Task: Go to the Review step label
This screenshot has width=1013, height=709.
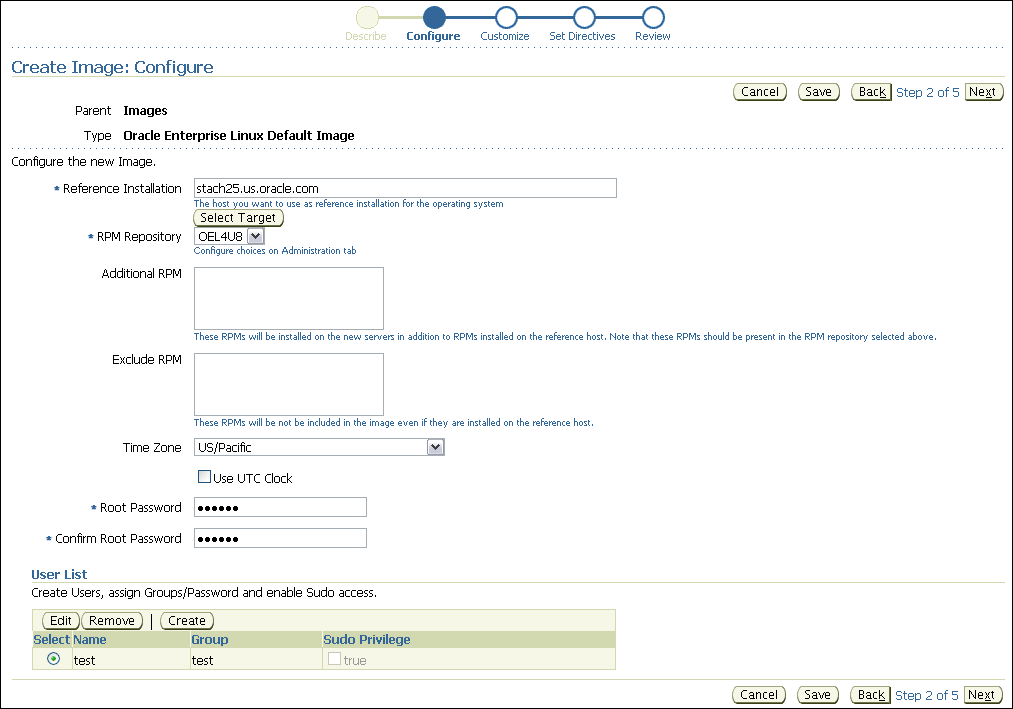Action: 653,36
